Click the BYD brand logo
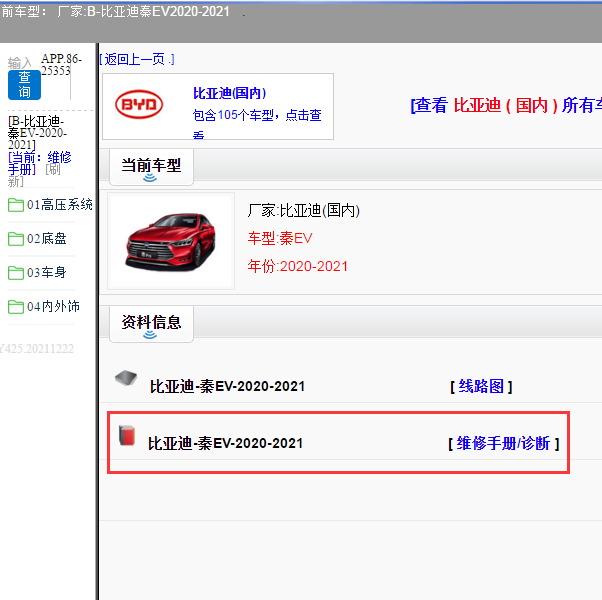The image size is (602, 600). tap(139, 104)
